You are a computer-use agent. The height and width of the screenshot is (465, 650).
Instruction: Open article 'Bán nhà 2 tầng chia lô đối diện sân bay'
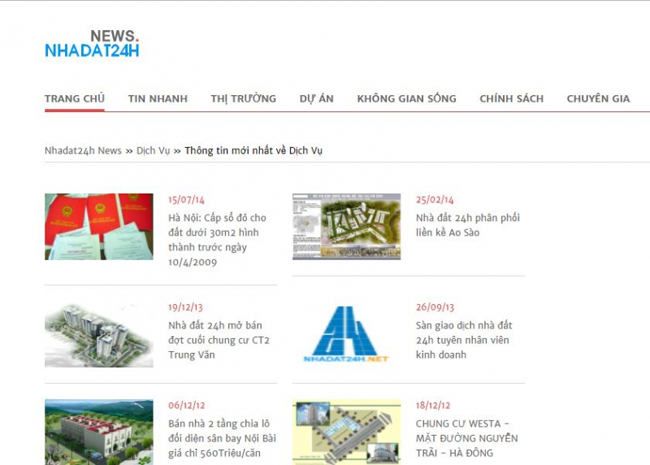point(222,438)
